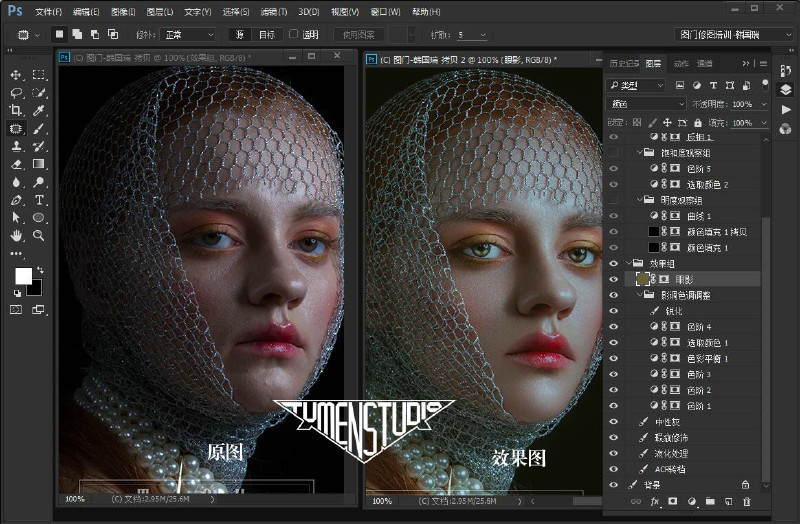Select the Dodge tool
This screenshot has height=524, width=800.
39,182
